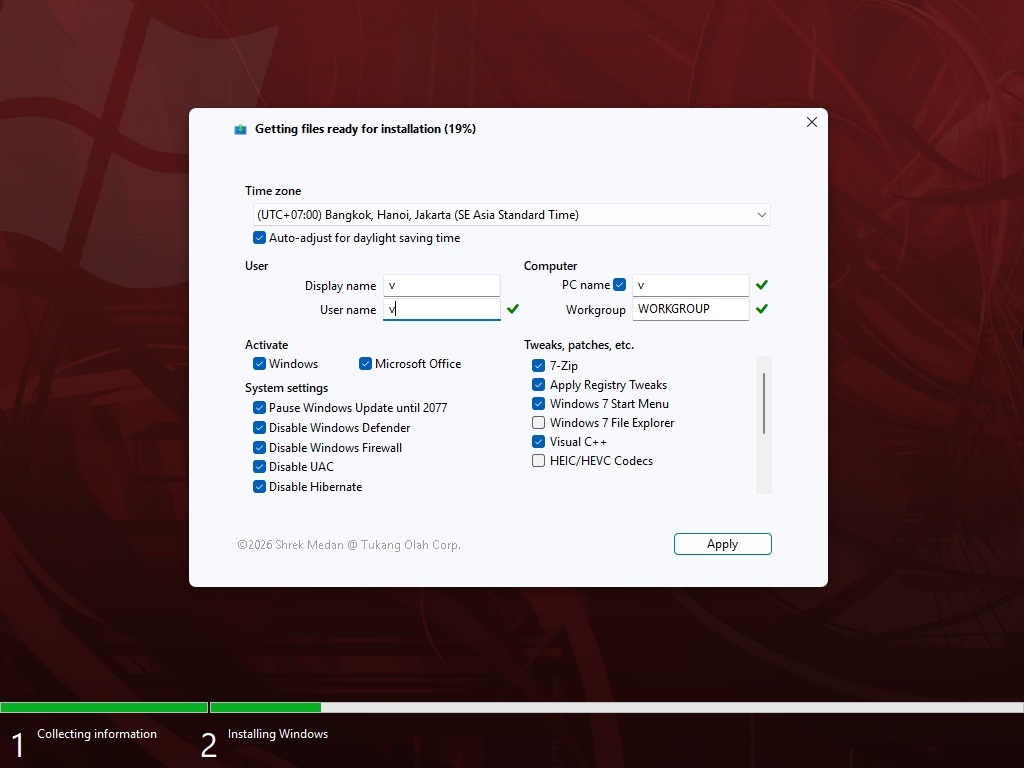The height and width of the screenshot is (768, 1024).
Task: Click the Collecting information step label
Action: (x=97, y=734)
